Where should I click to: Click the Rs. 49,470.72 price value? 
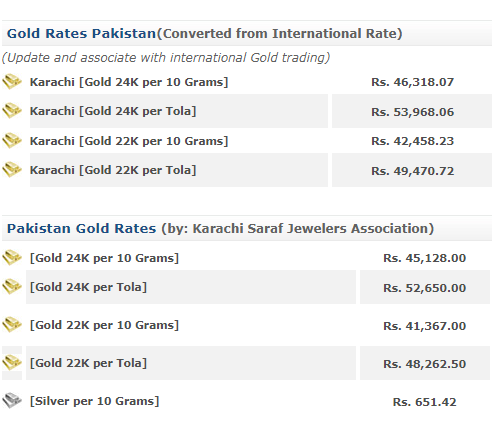[x=412, y=171]
